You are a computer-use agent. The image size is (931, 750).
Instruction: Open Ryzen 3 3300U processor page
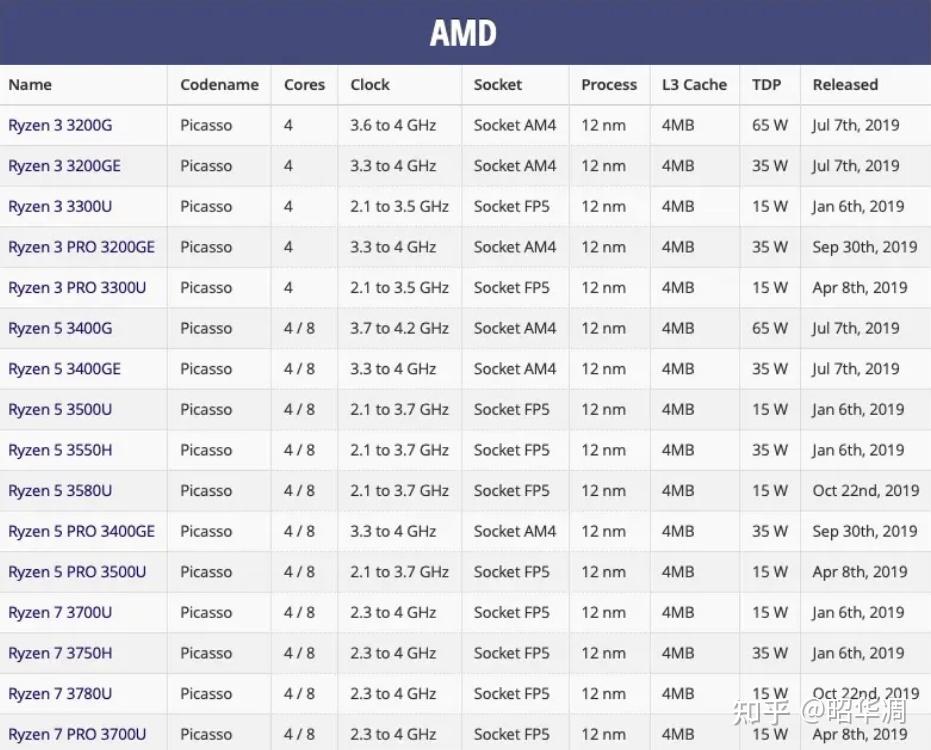click(60, 207)
